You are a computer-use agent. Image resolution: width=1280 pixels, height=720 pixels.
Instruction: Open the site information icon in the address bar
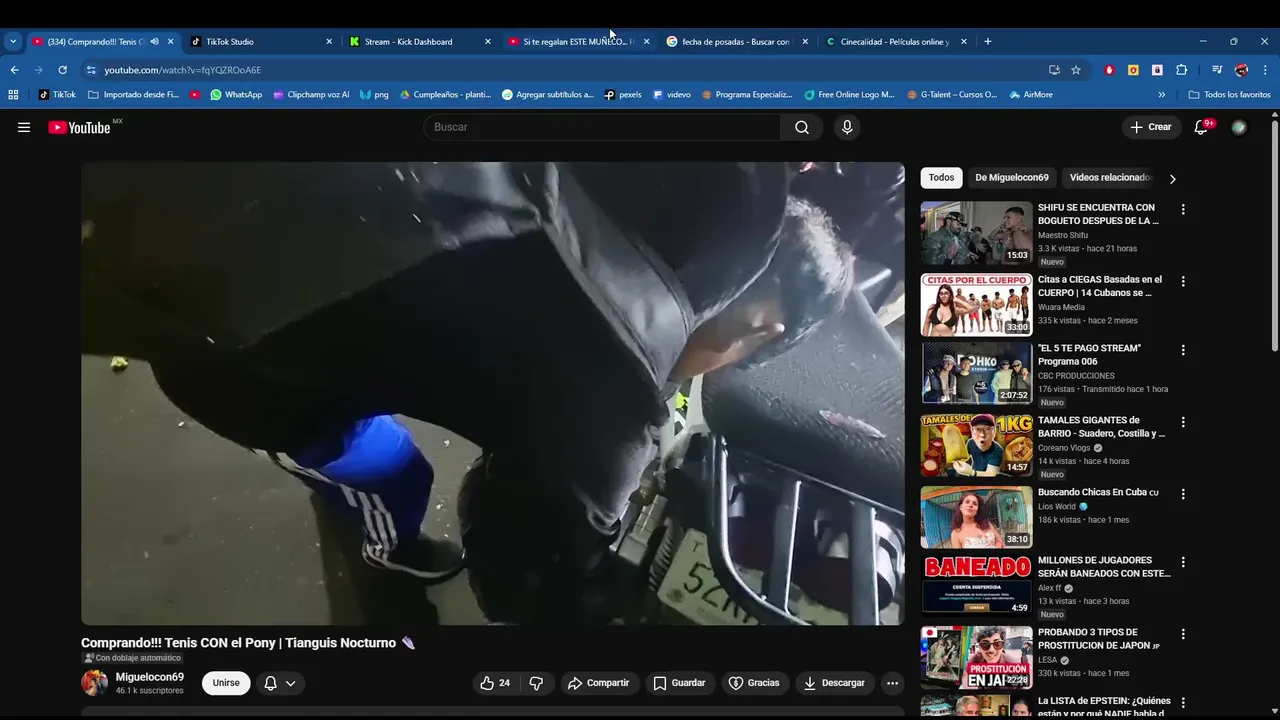[91, 70]
